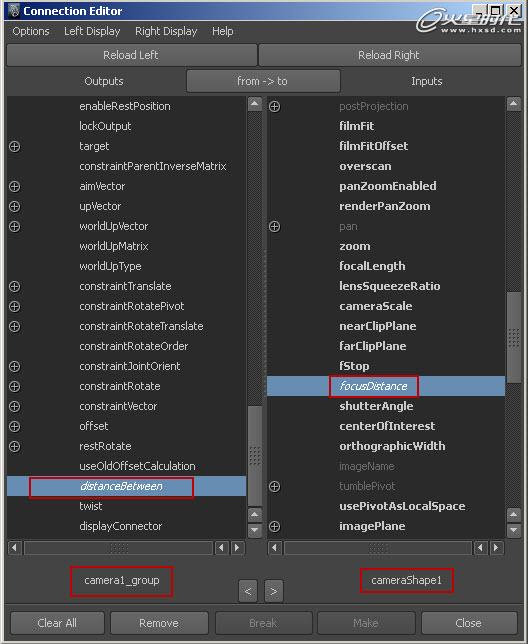528x644 pixels.
Task: Open the Right Display menu
Action: (x=166, y=31)
